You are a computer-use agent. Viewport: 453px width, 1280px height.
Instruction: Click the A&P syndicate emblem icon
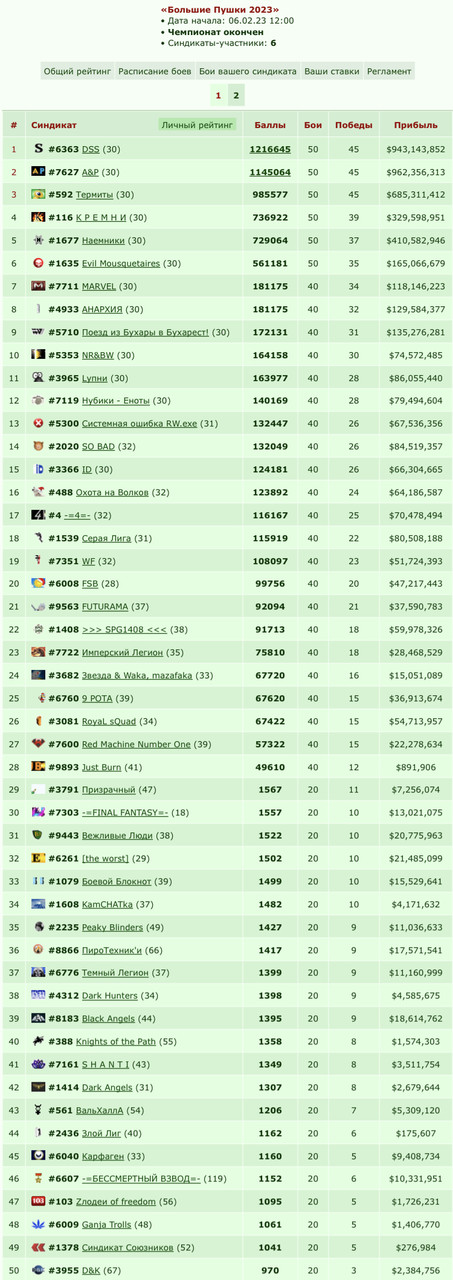38,172
